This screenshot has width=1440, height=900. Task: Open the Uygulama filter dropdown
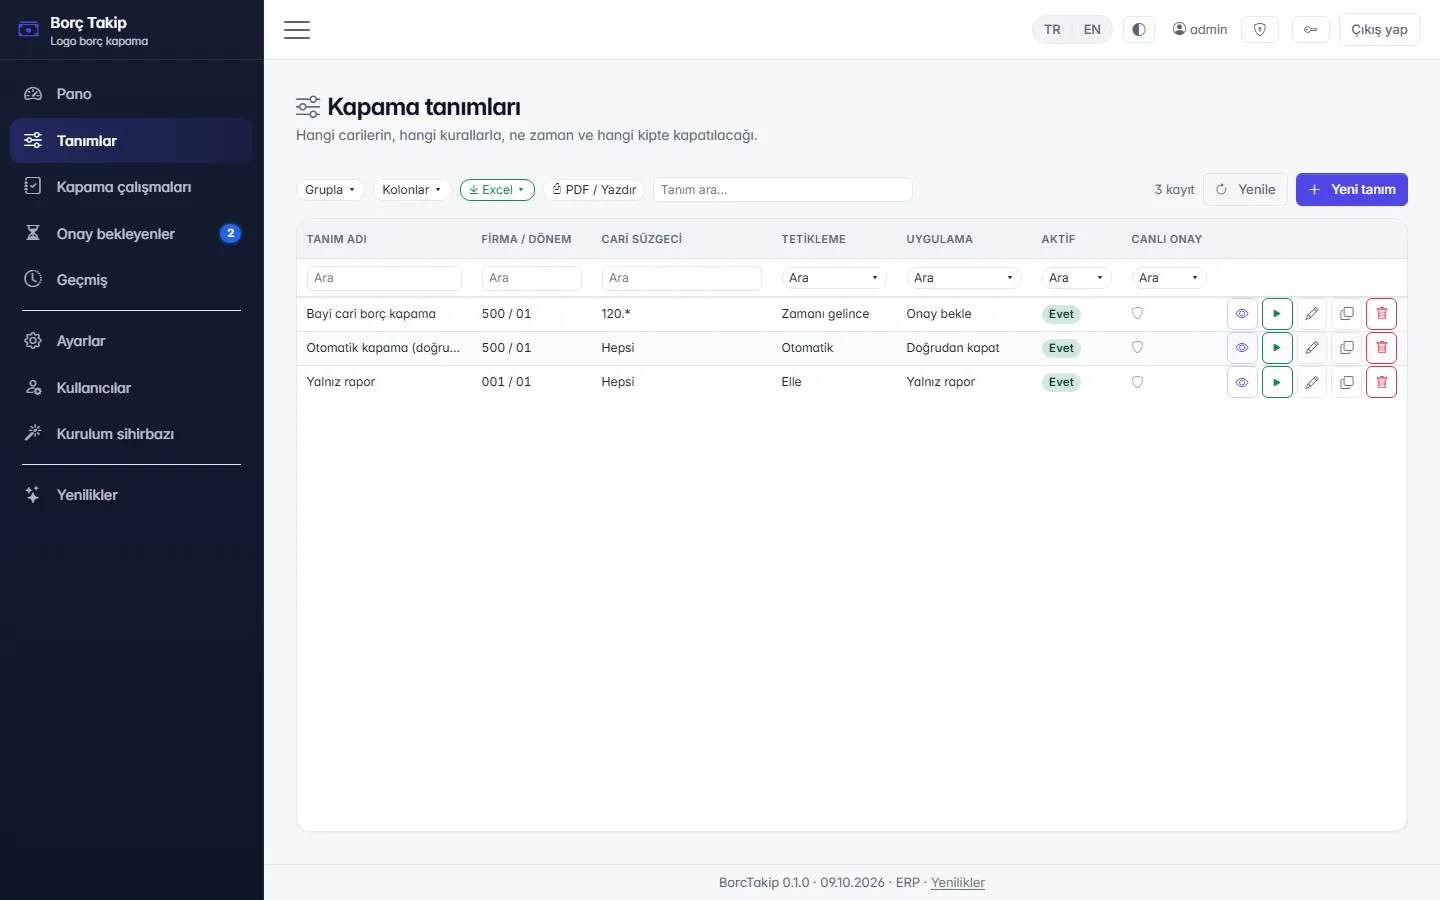964,278
